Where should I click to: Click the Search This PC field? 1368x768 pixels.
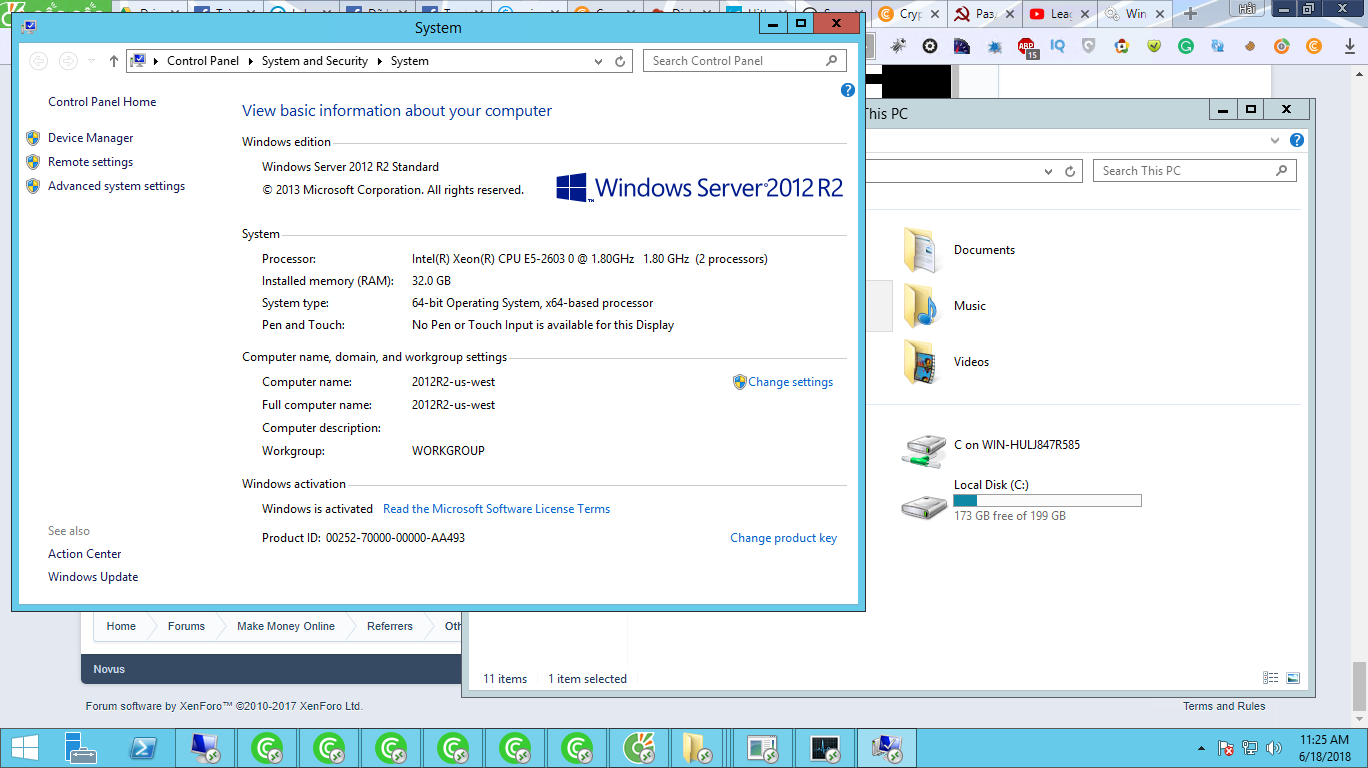coord(1194,171)
